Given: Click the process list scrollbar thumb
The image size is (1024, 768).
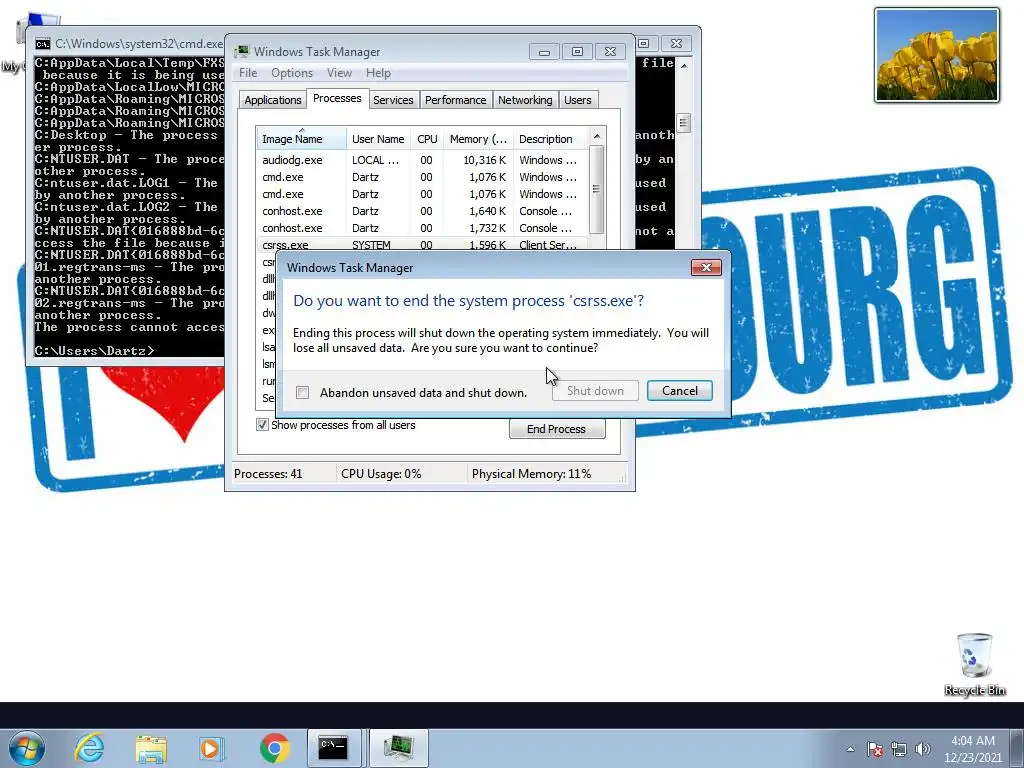Looking at the screenshot, I should (x=596, y=189).
